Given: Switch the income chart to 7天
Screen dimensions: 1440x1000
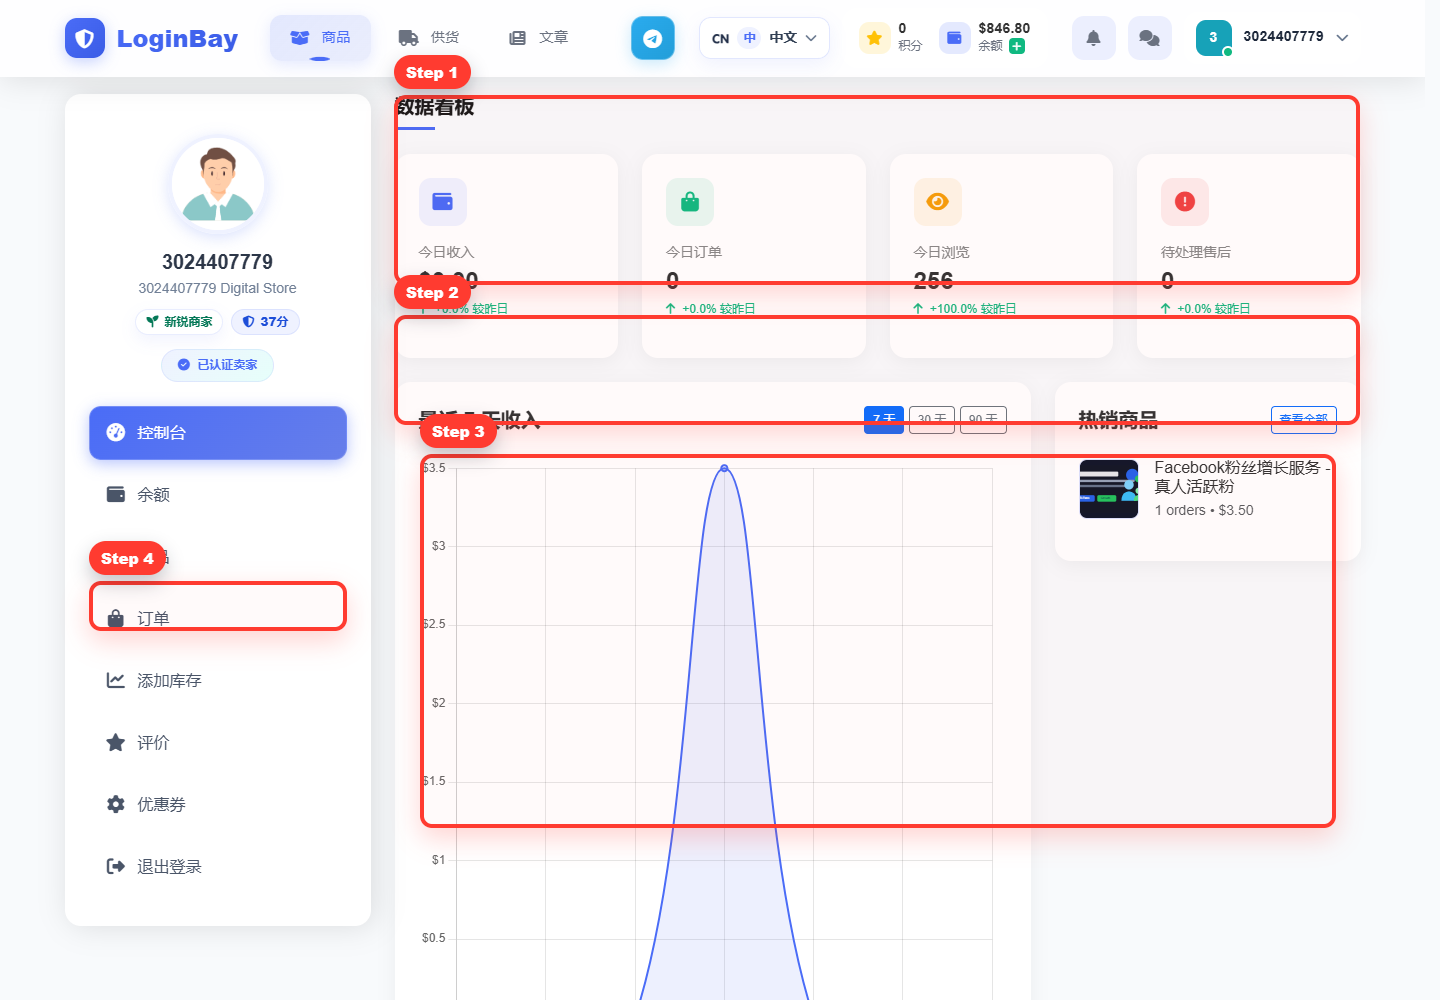Looking at the screenshot, I should (884, 419).
